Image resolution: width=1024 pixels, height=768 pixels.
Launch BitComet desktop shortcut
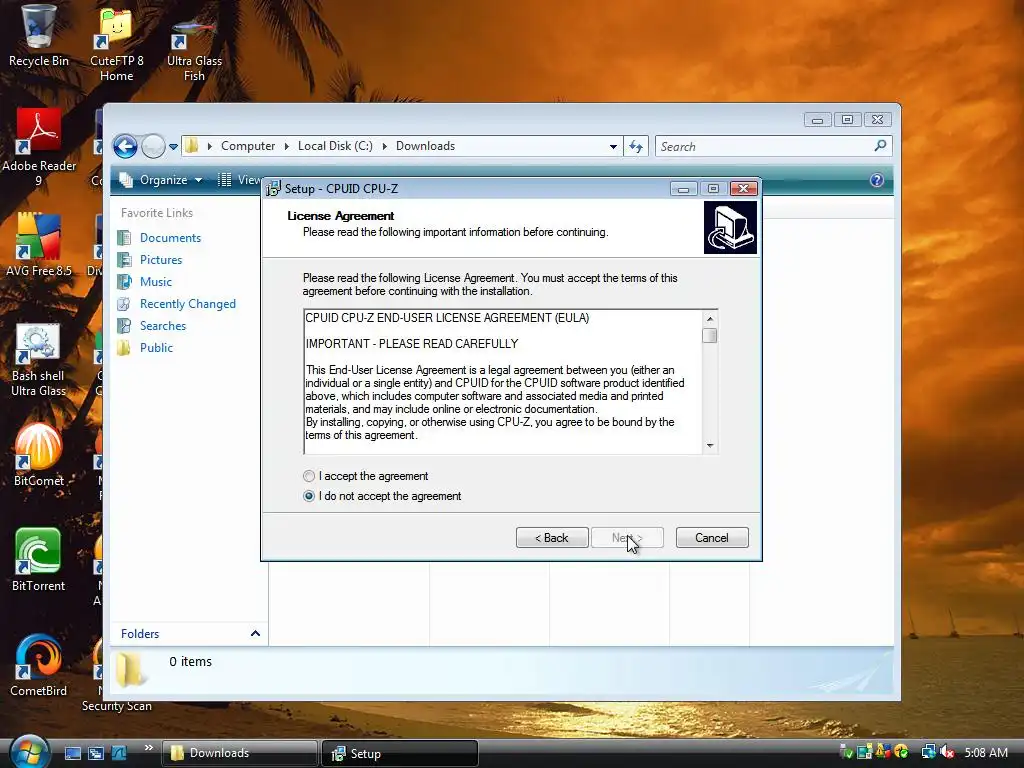tap(39, 455)
